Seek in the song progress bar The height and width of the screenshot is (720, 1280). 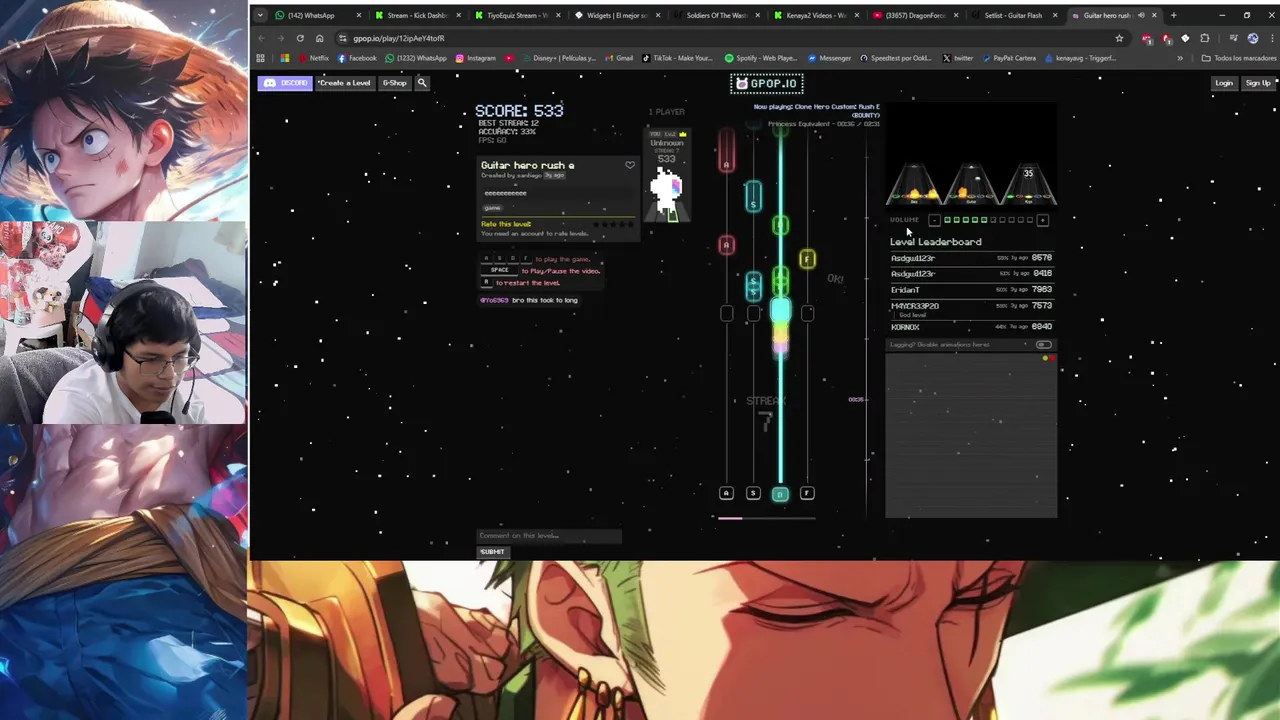(x=767, y=518)
